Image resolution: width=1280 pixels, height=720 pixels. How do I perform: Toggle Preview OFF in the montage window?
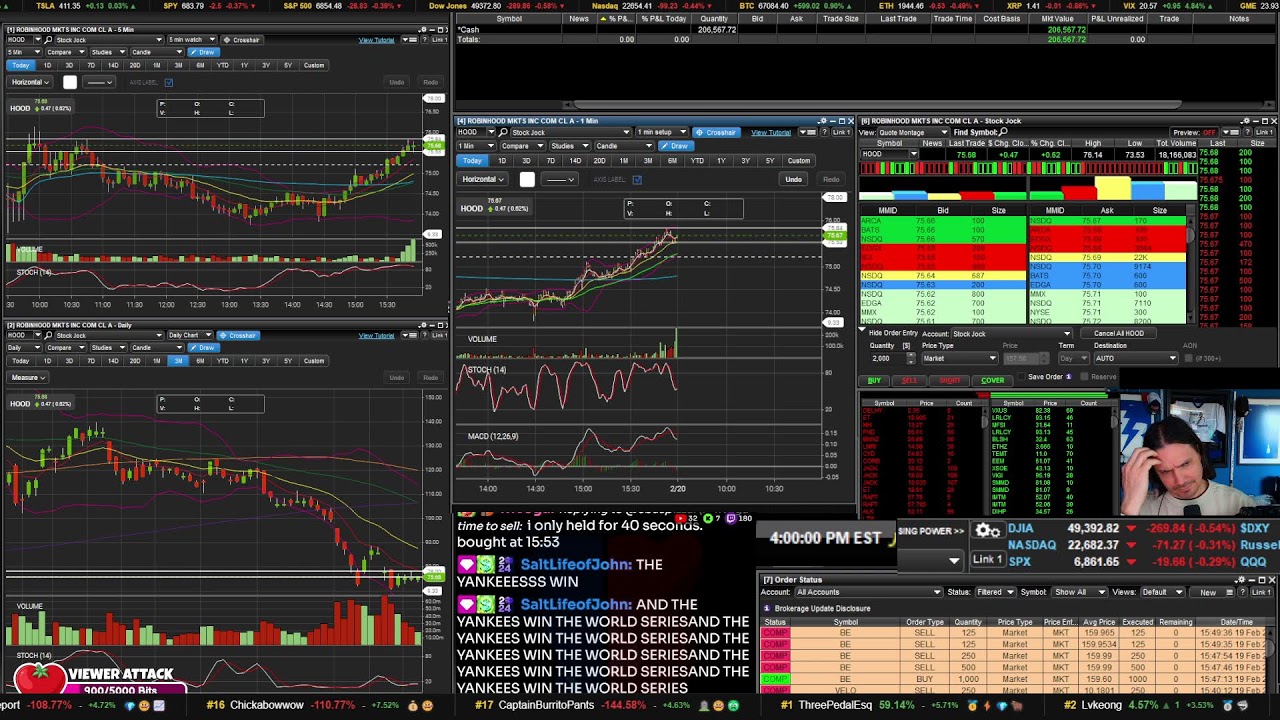click(1194, 132)
